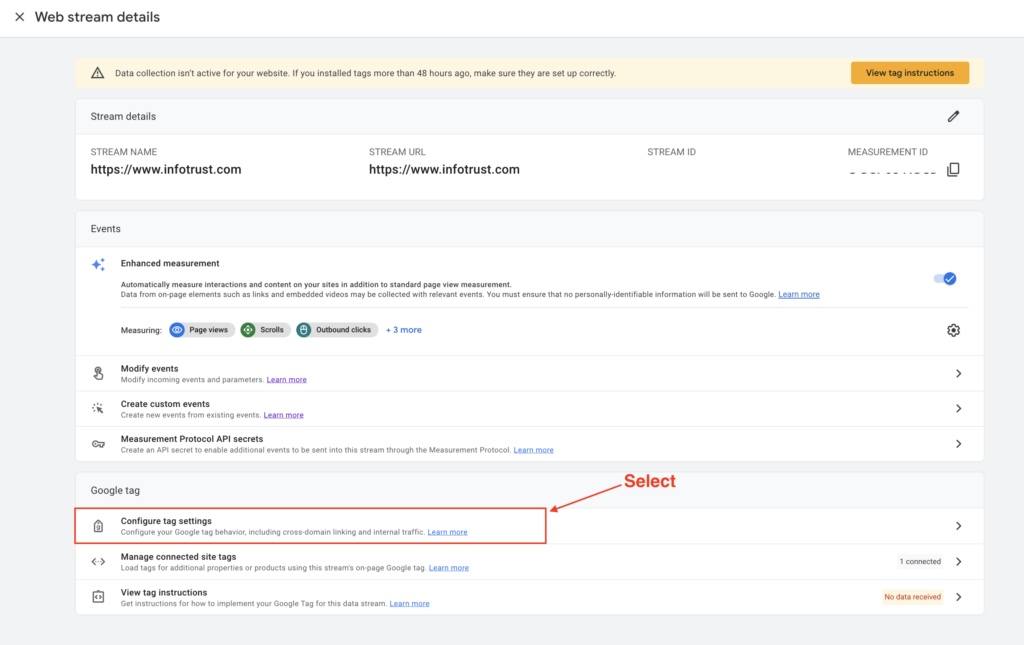Expand the '+ 3 more' measuring events
This screenshot has height=645, width=1024.
[x=404, y=330]
